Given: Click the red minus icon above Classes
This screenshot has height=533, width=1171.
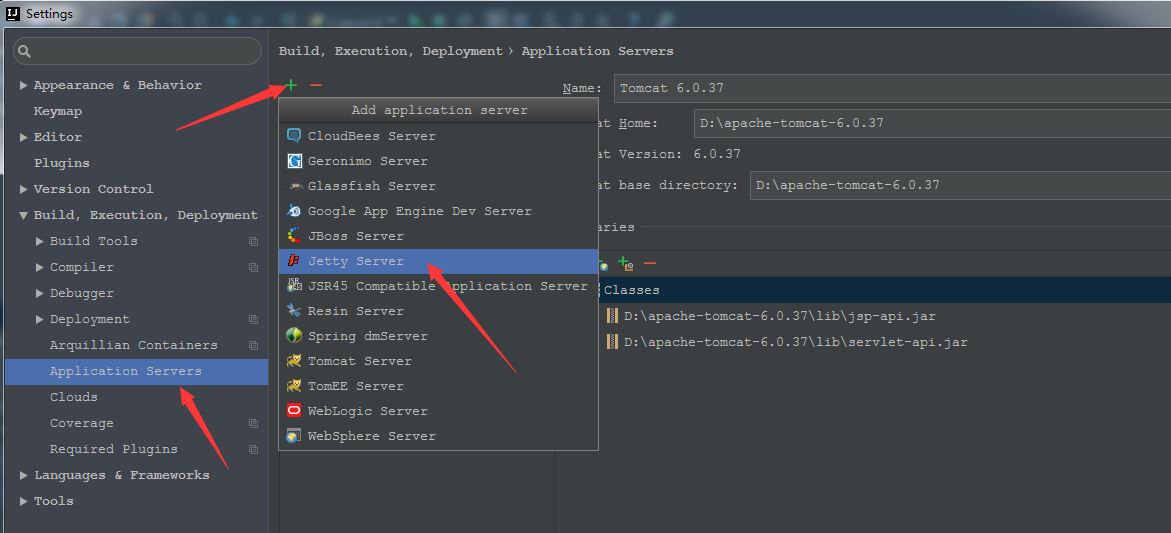Looking at the screenshot, I should pyautogui.click(x=650, y=263).
